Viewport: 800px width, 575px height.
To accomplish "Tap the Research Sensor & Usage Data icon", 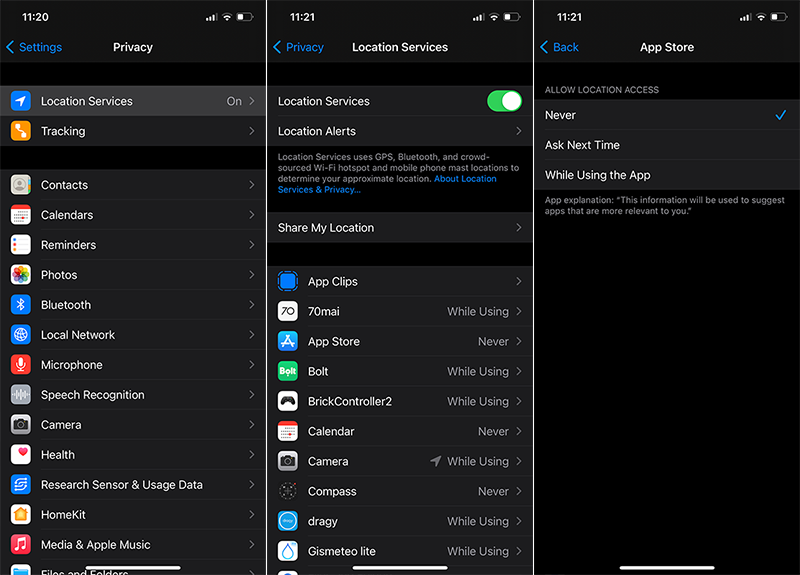I will pos(21,485).
